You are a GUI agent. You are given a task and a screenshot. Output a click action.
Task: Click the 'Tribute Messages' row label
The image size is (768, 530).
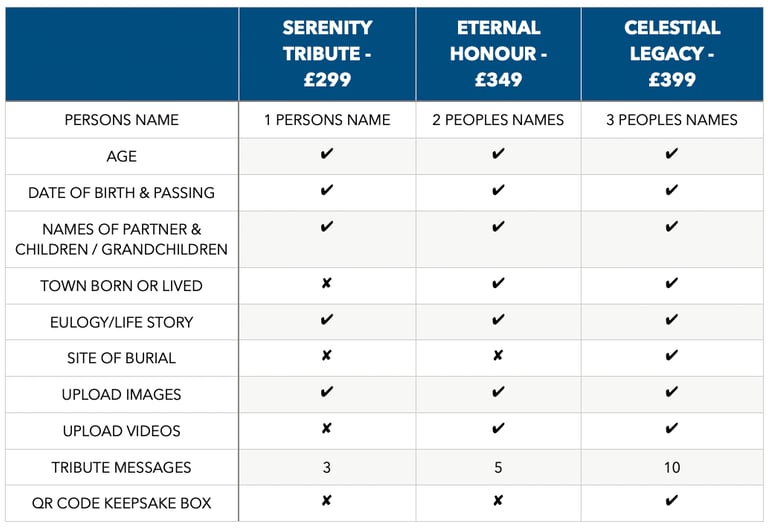click(121, 467)
